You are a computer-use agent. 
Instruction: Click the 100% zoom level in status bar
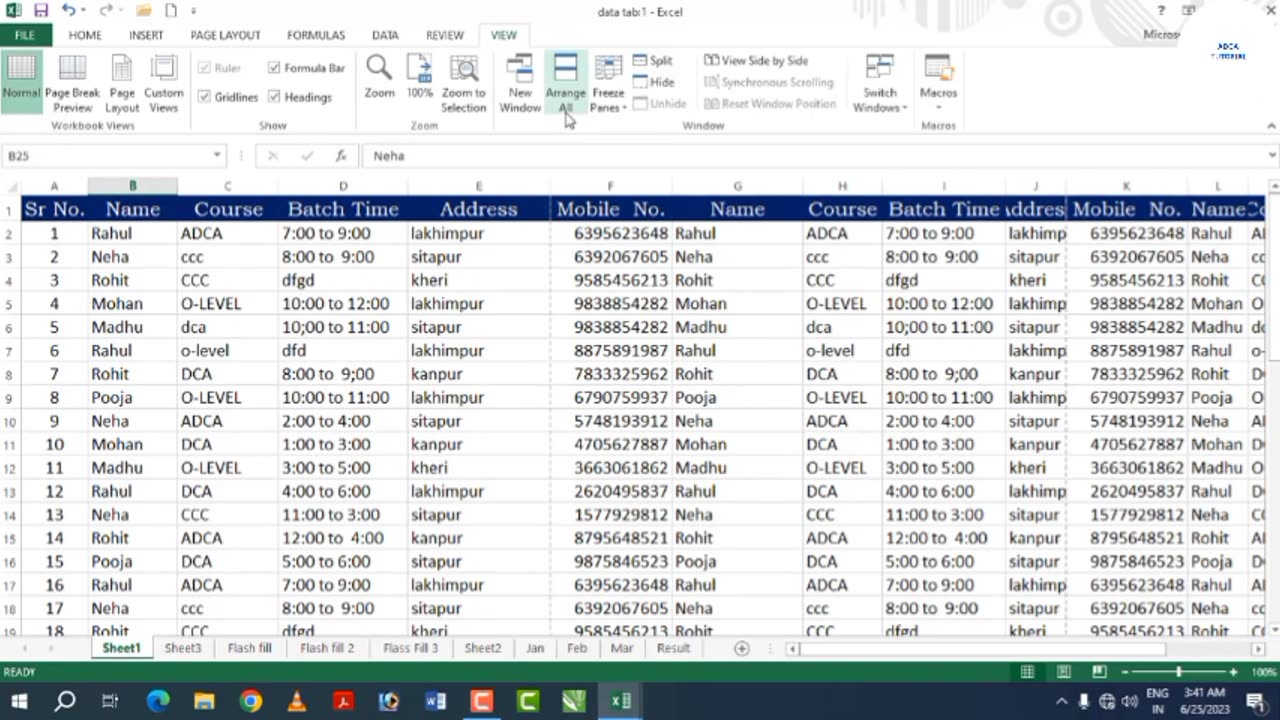[x=1264, y=672]
